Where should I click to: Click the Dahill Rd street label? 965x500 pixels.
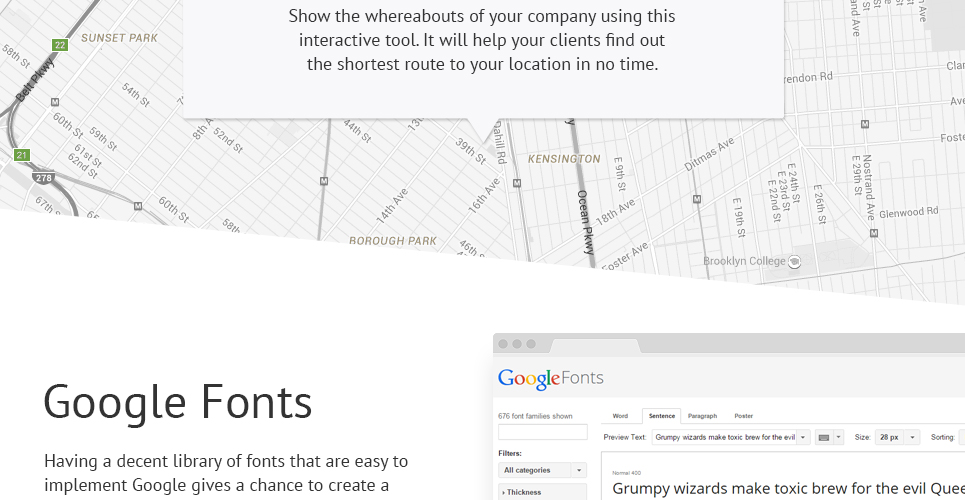click(x=500, y=144)
